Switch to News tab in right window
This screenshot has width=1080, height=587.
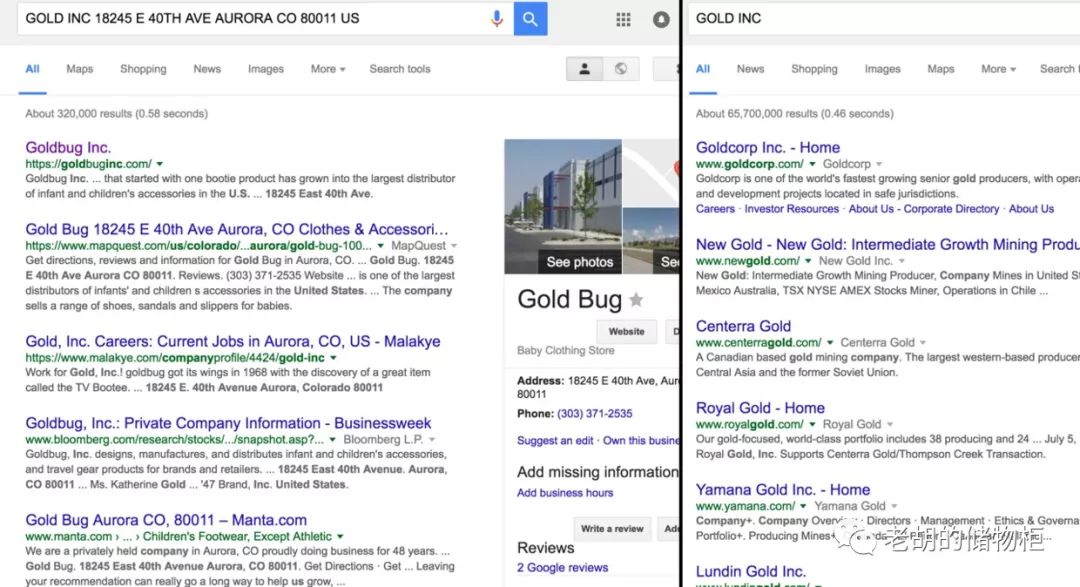coord(750,69)
